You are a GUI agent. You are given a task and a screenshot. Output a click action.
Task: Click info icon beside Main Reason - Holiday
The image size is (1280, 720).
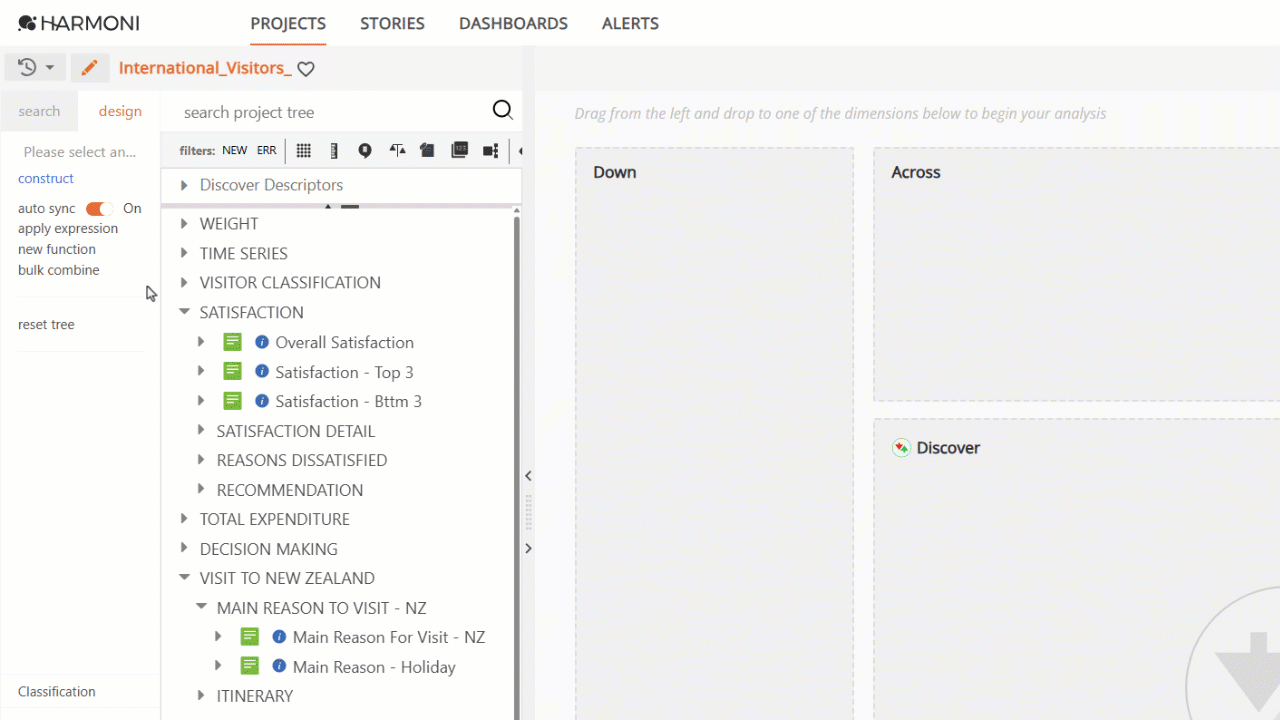coord(279,666)
